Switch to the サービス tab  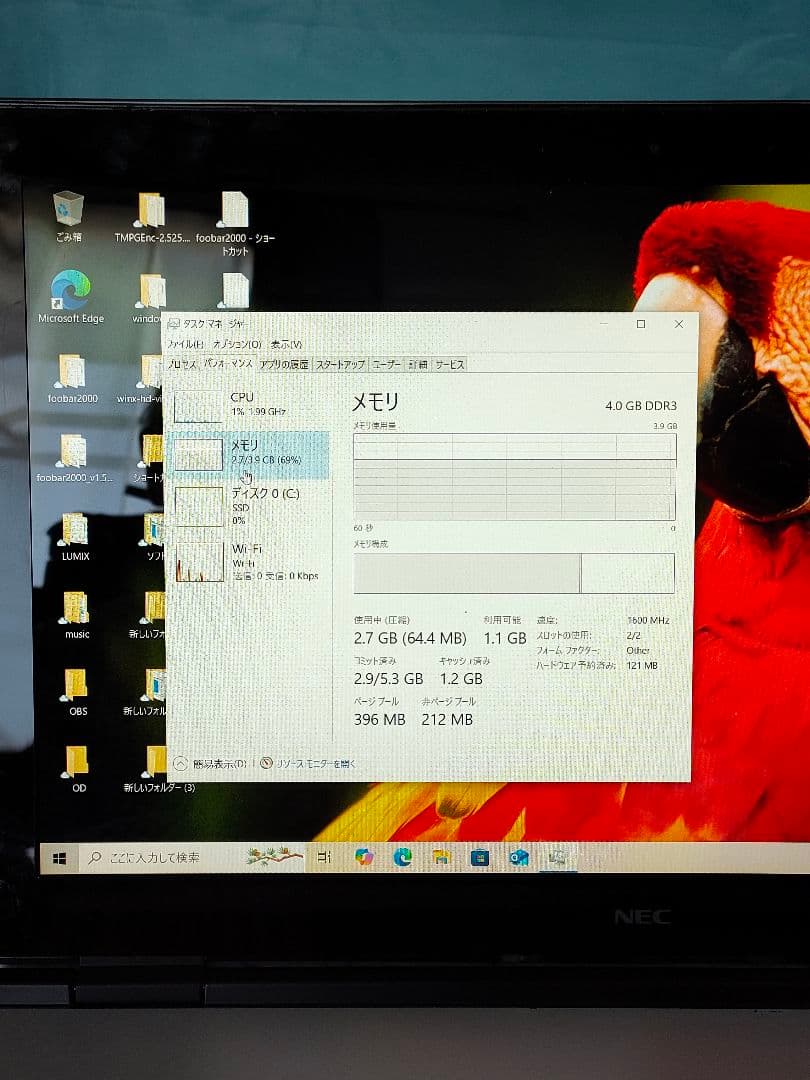point(450,366)
